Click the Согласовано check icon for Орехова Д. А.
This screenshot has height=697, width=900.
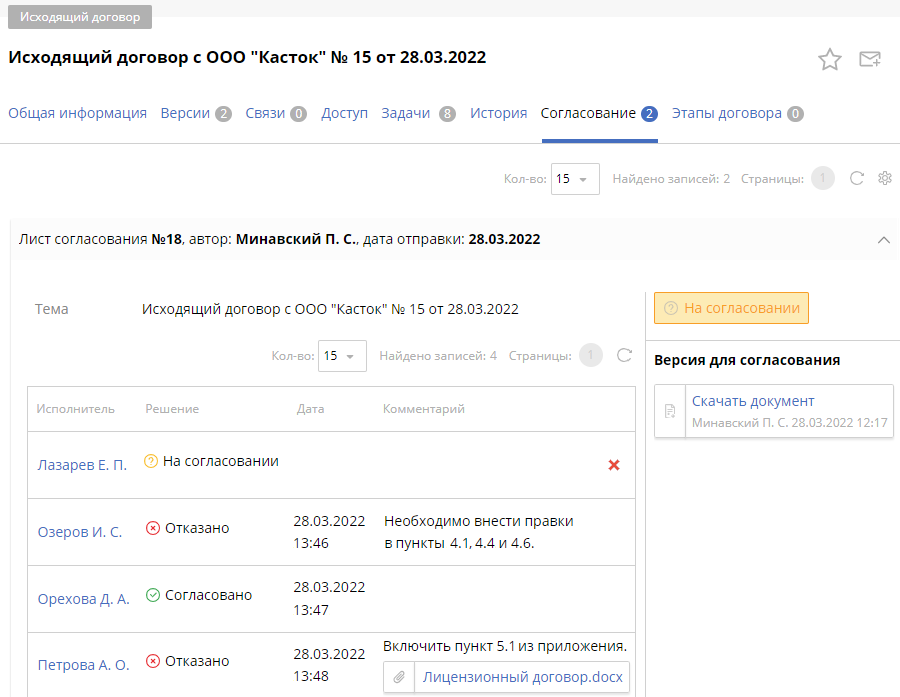153,595
